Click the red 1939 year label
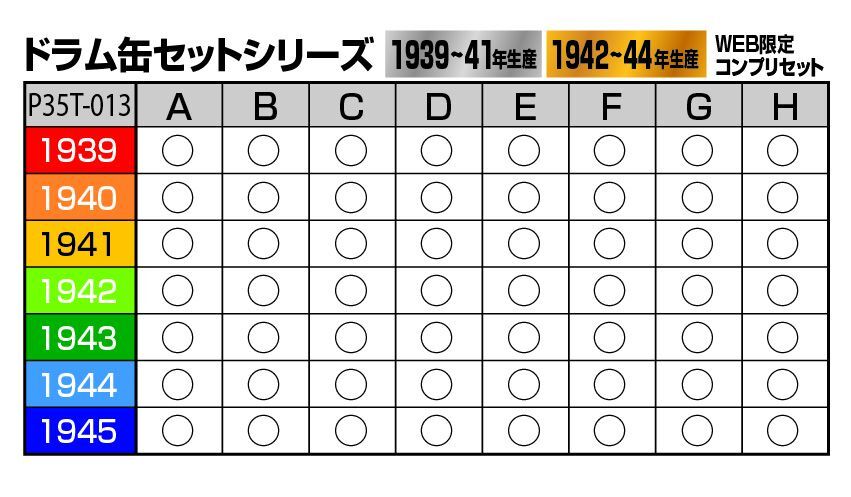The width and height of the screenshot is (851, 497). click(80, 151)
